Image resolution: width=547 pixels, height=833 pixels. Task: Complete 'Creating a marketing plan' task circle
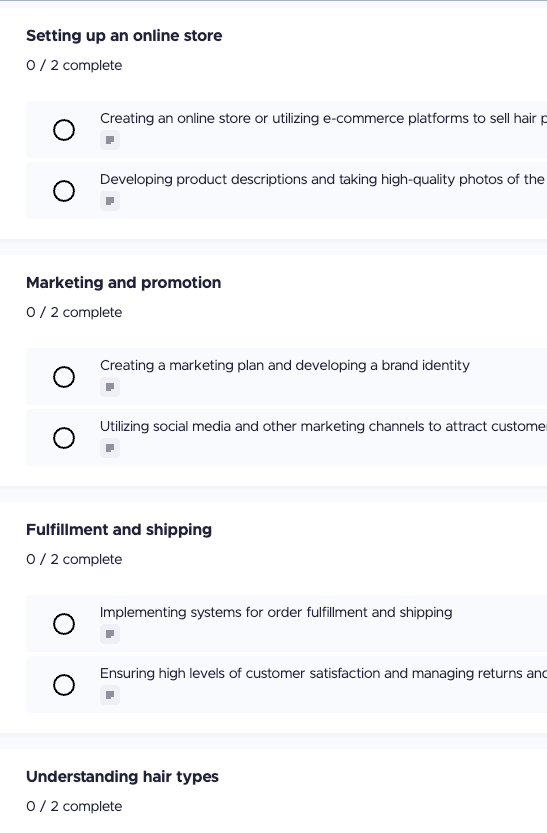tap(64, 377)
